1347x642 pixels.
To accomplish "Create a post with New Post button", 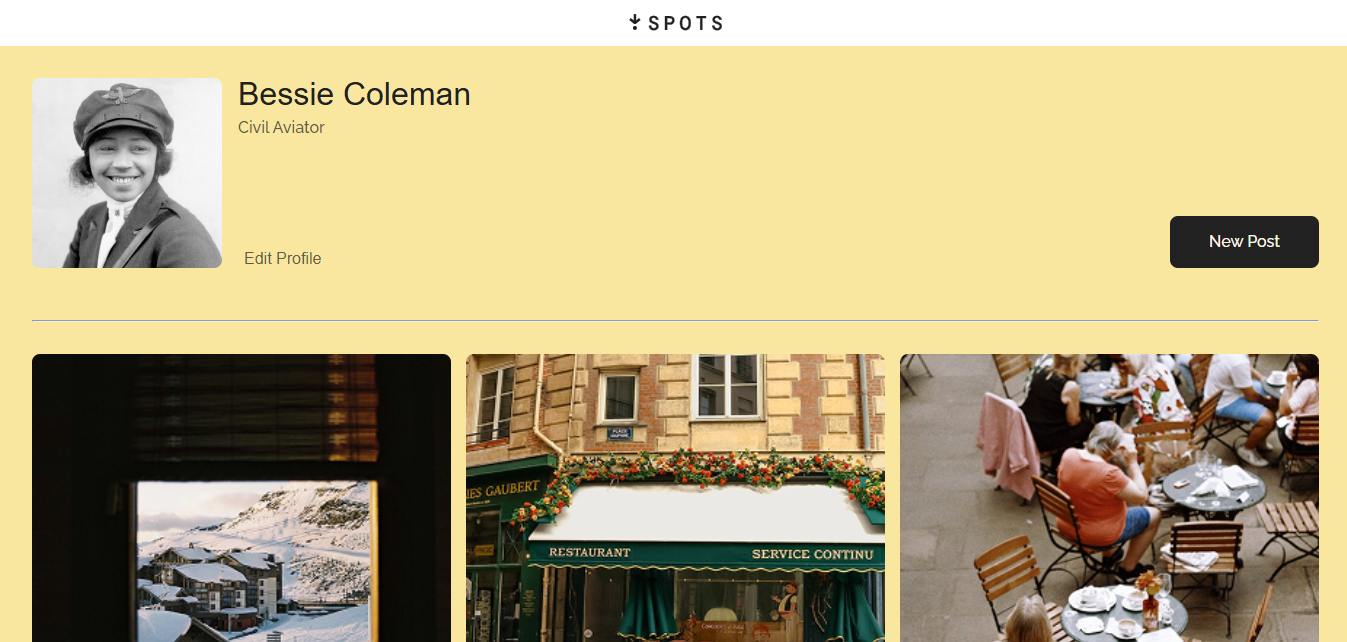I will [x=1244, y=242].
